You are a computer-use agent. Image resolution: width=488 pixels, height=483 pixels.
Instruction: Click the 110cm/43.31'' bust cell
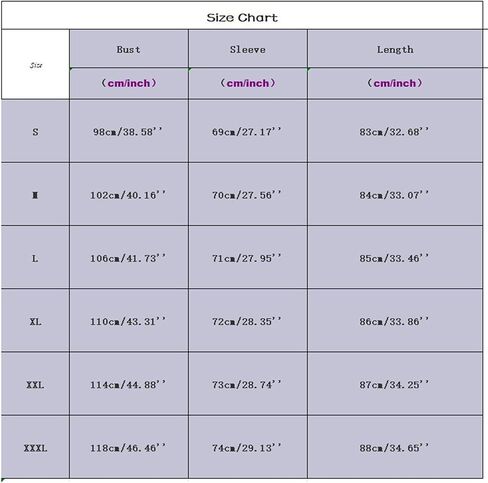(x=129, y=321)
